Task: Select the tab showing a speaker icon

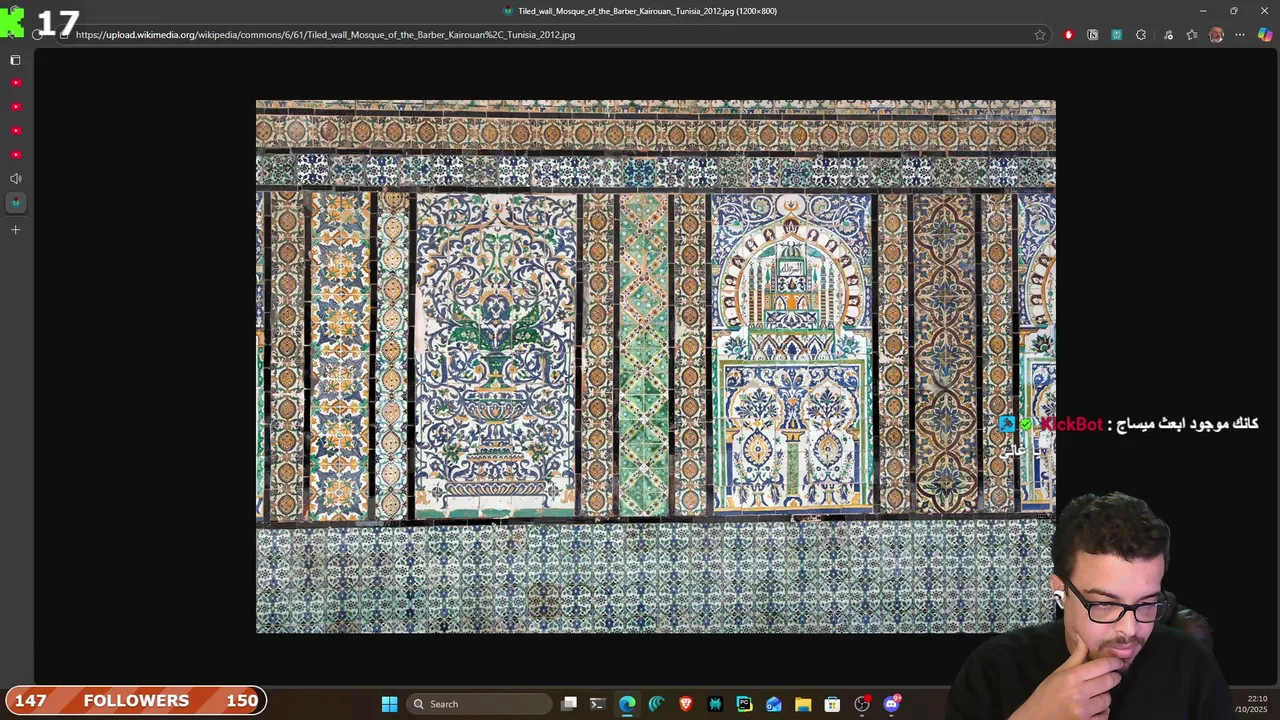Action: click(15, 179)
